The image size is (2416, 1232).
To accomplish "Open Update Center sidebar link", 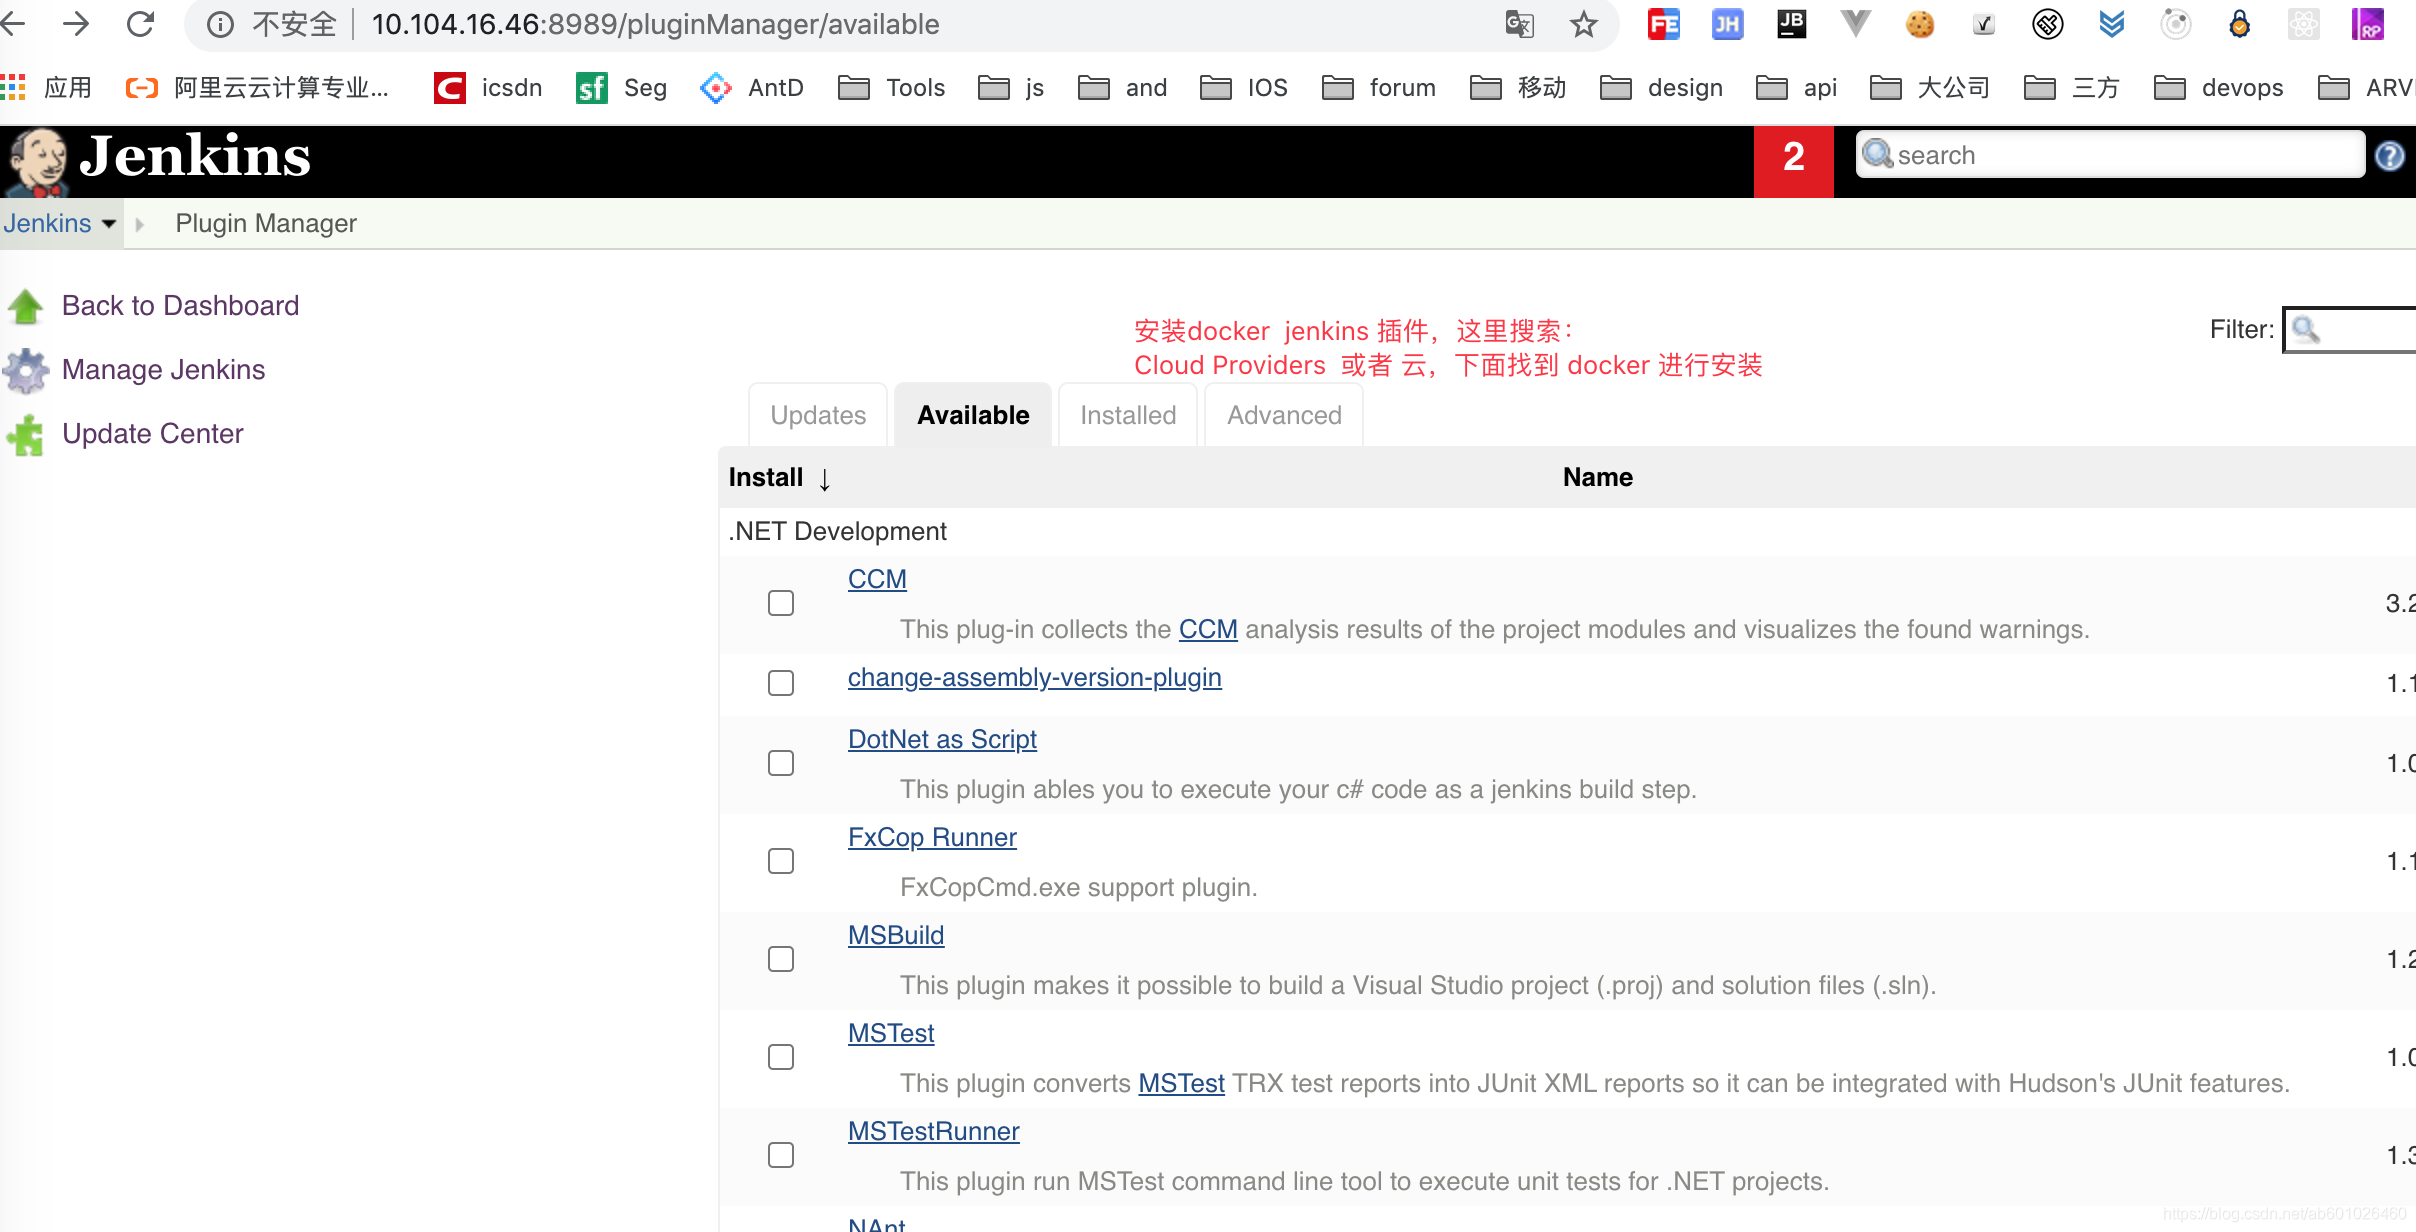I will pos(153,434).
